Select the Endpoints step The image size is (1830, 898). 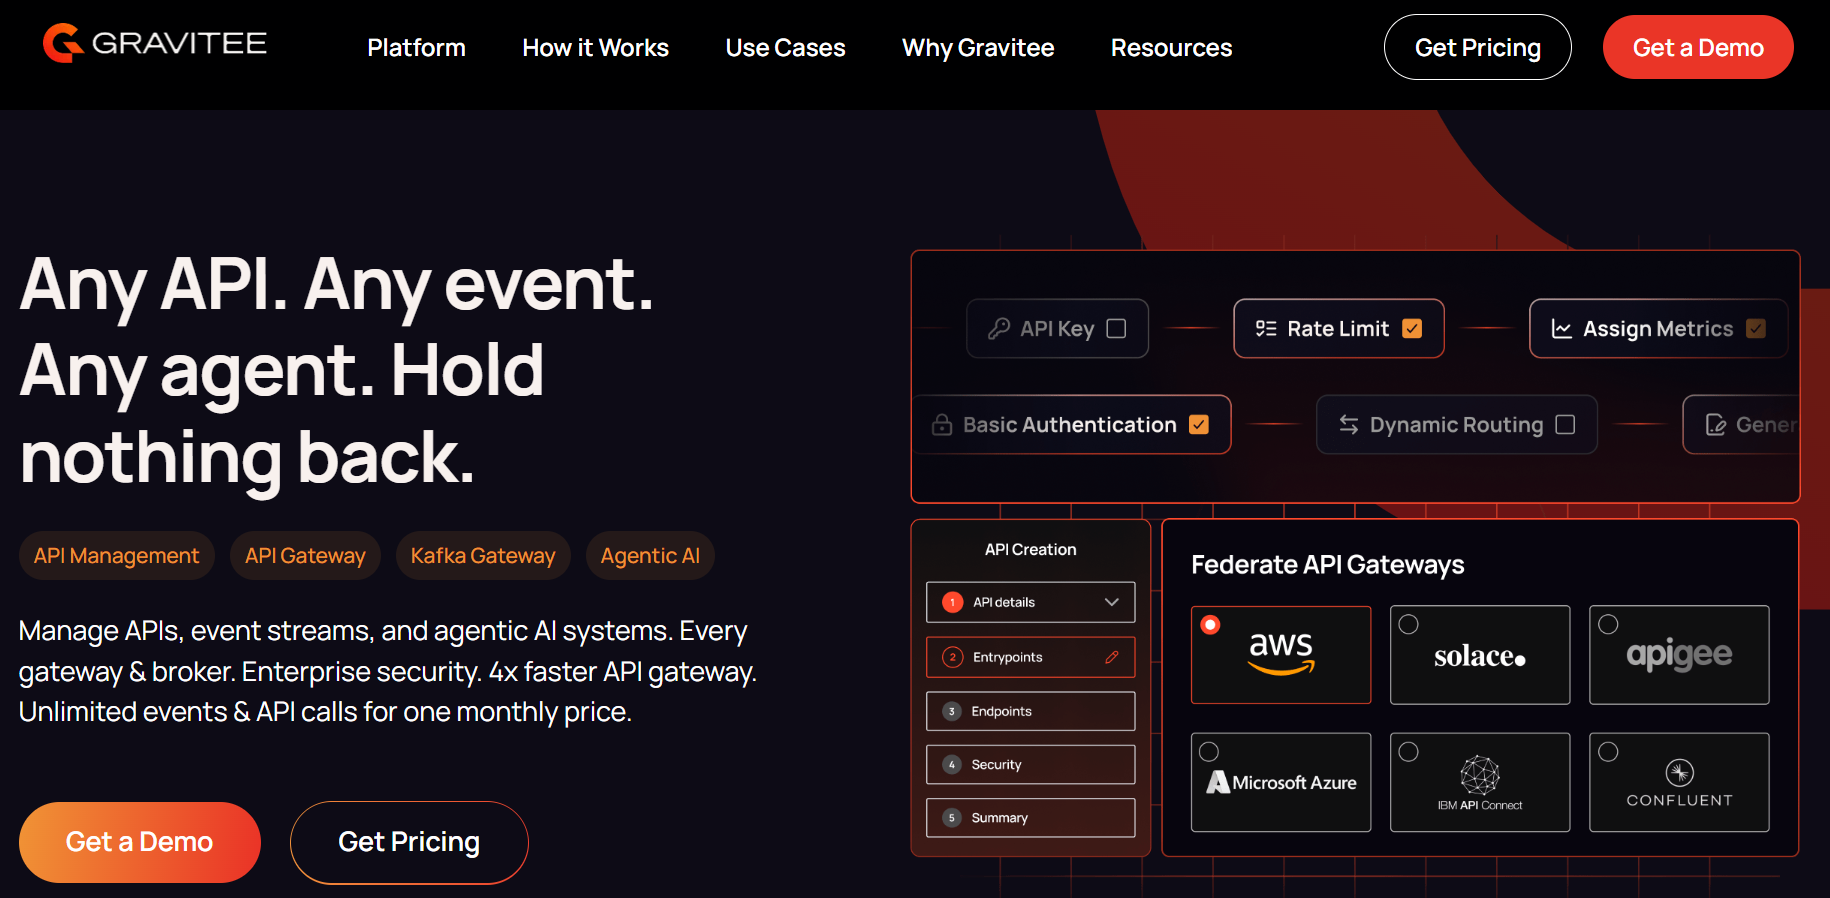pyautogui.click(x=1030, y=711)
